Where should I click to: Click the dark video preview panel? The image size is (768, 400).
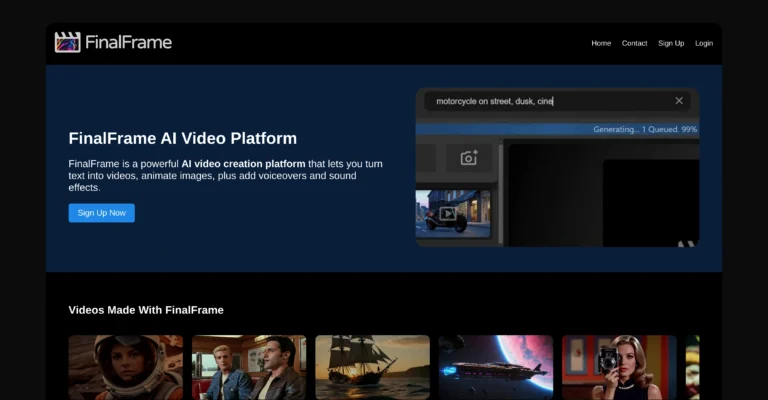603,193
